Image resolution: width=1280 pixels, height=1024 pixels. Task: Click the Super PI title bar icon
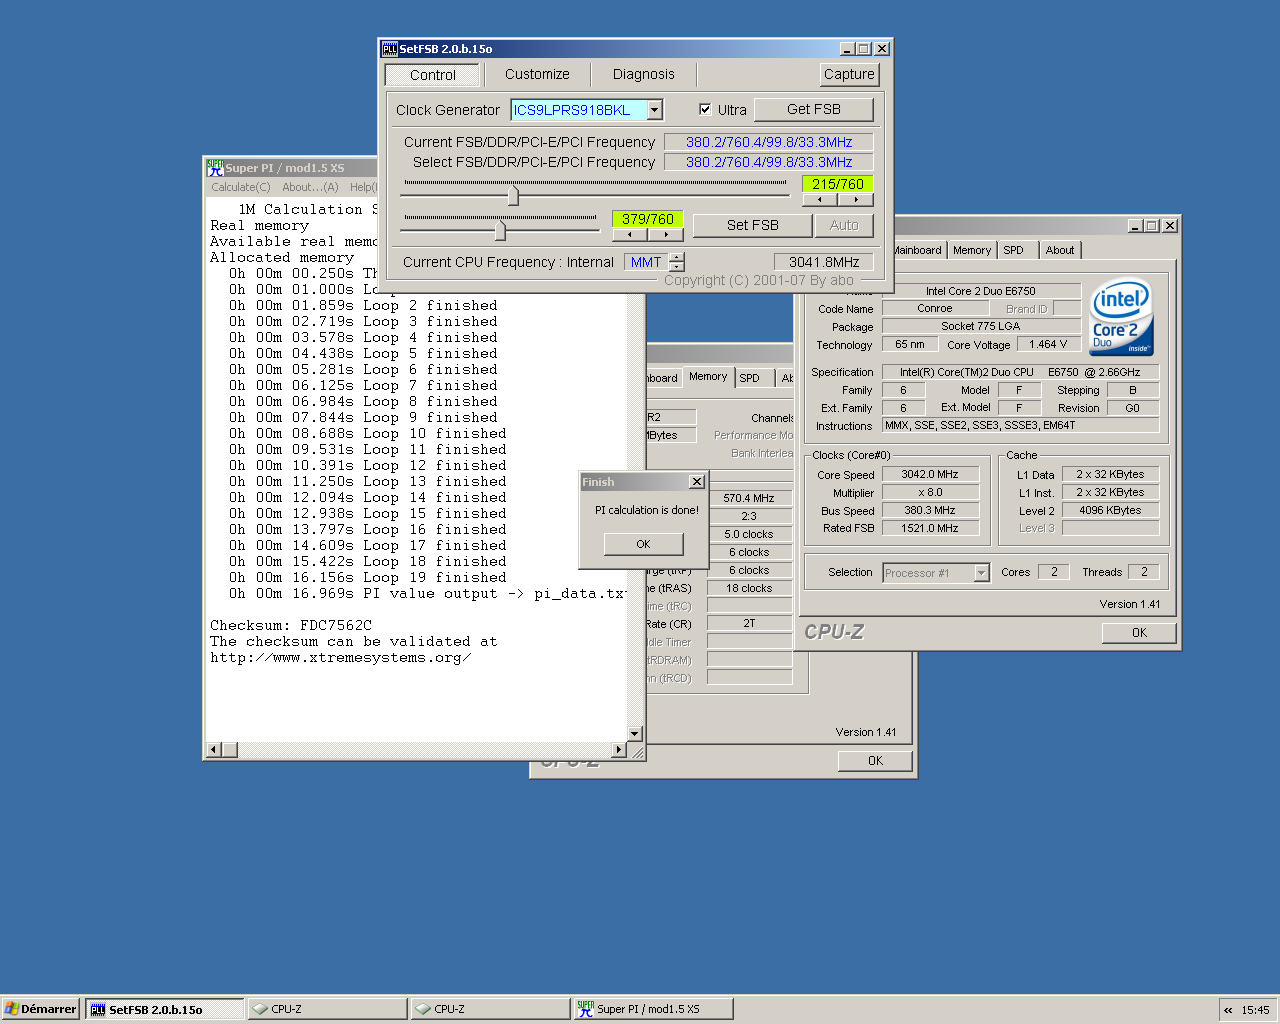point(215,167)
